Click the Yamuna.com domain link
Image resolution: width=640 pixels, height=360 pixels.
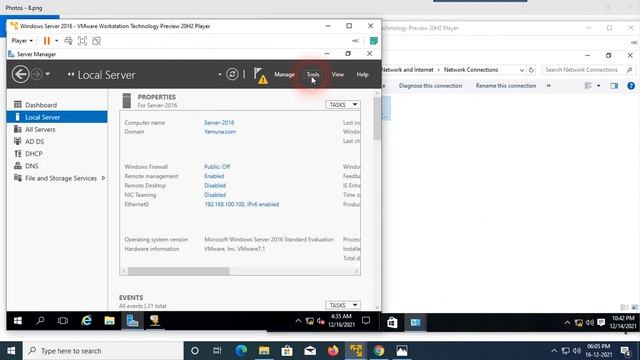pyautogui.click(x=220, y=132)
